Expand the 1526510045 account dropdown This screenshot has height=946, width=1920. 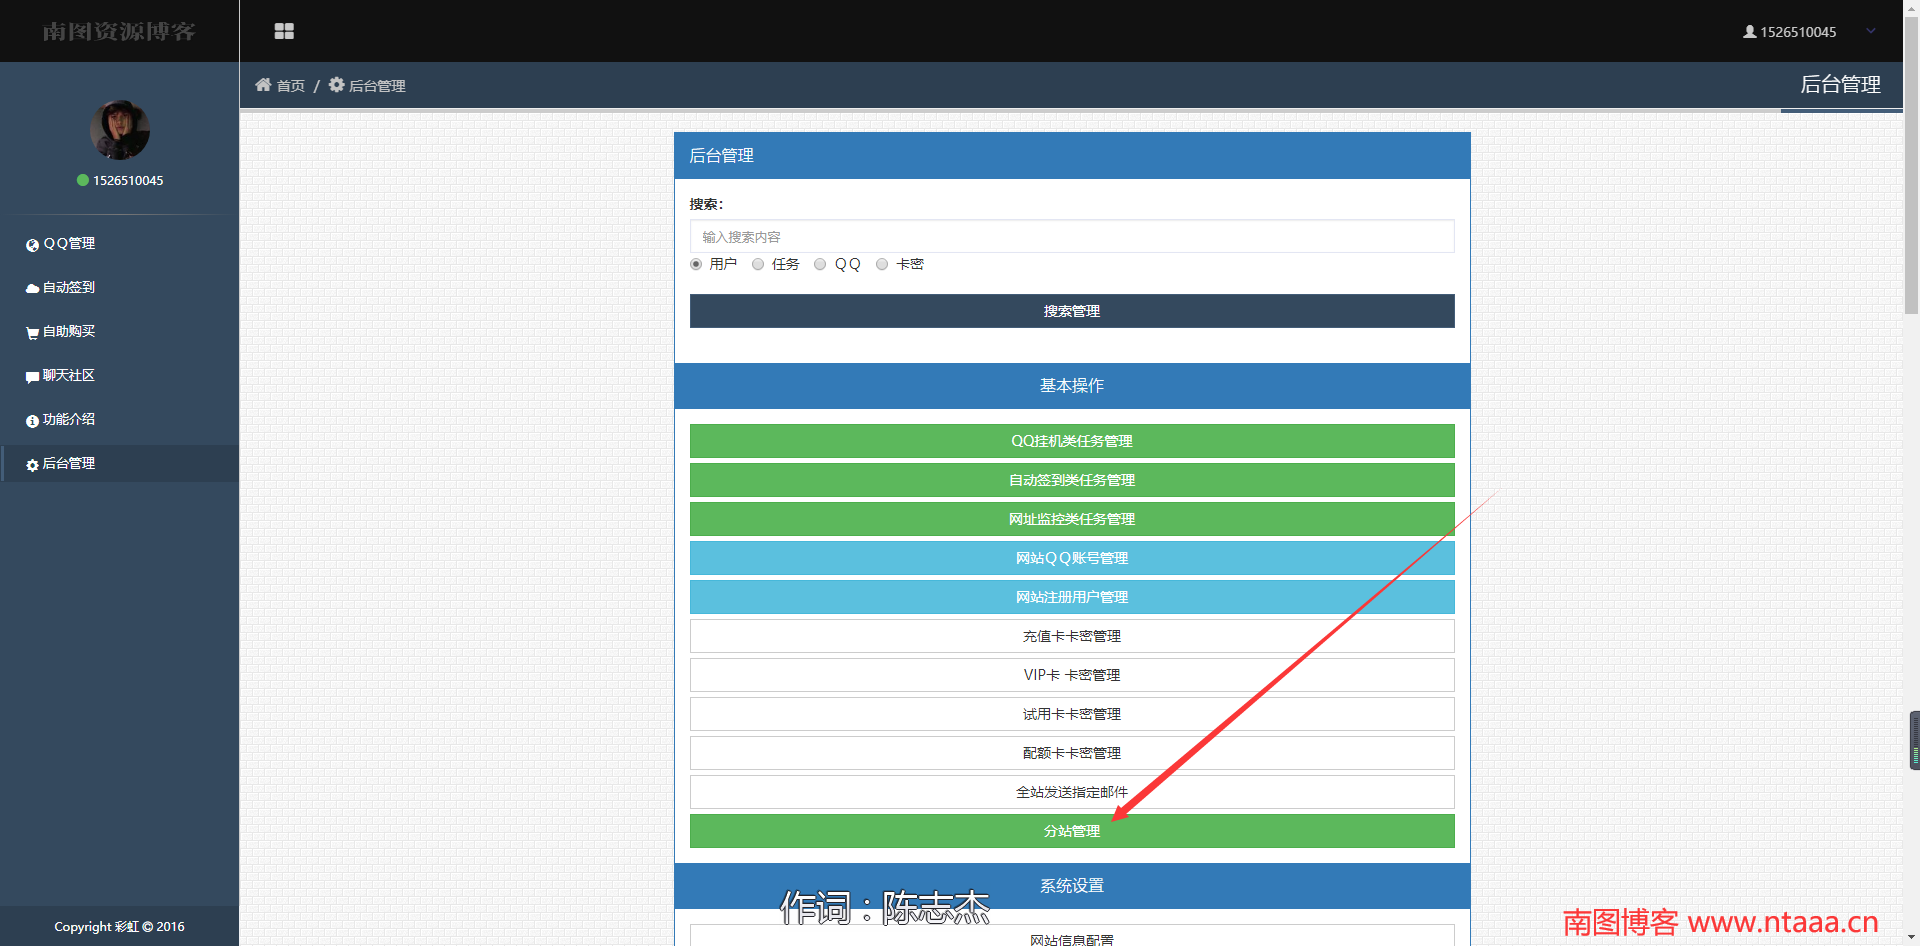[1797, 32]
